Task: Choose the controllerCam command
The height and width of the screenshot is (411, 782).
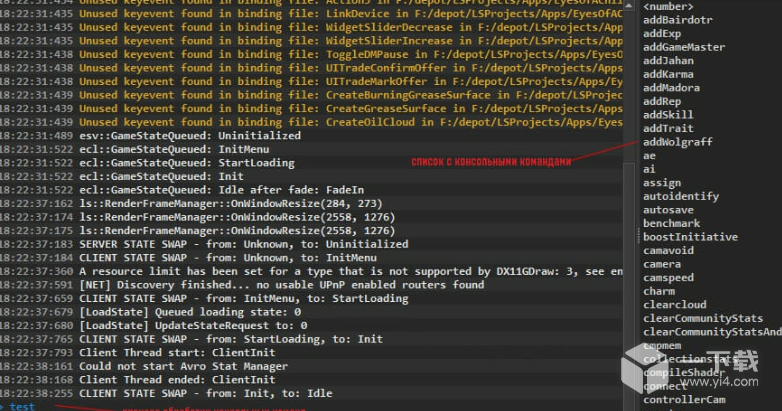Action: [684, 400]
